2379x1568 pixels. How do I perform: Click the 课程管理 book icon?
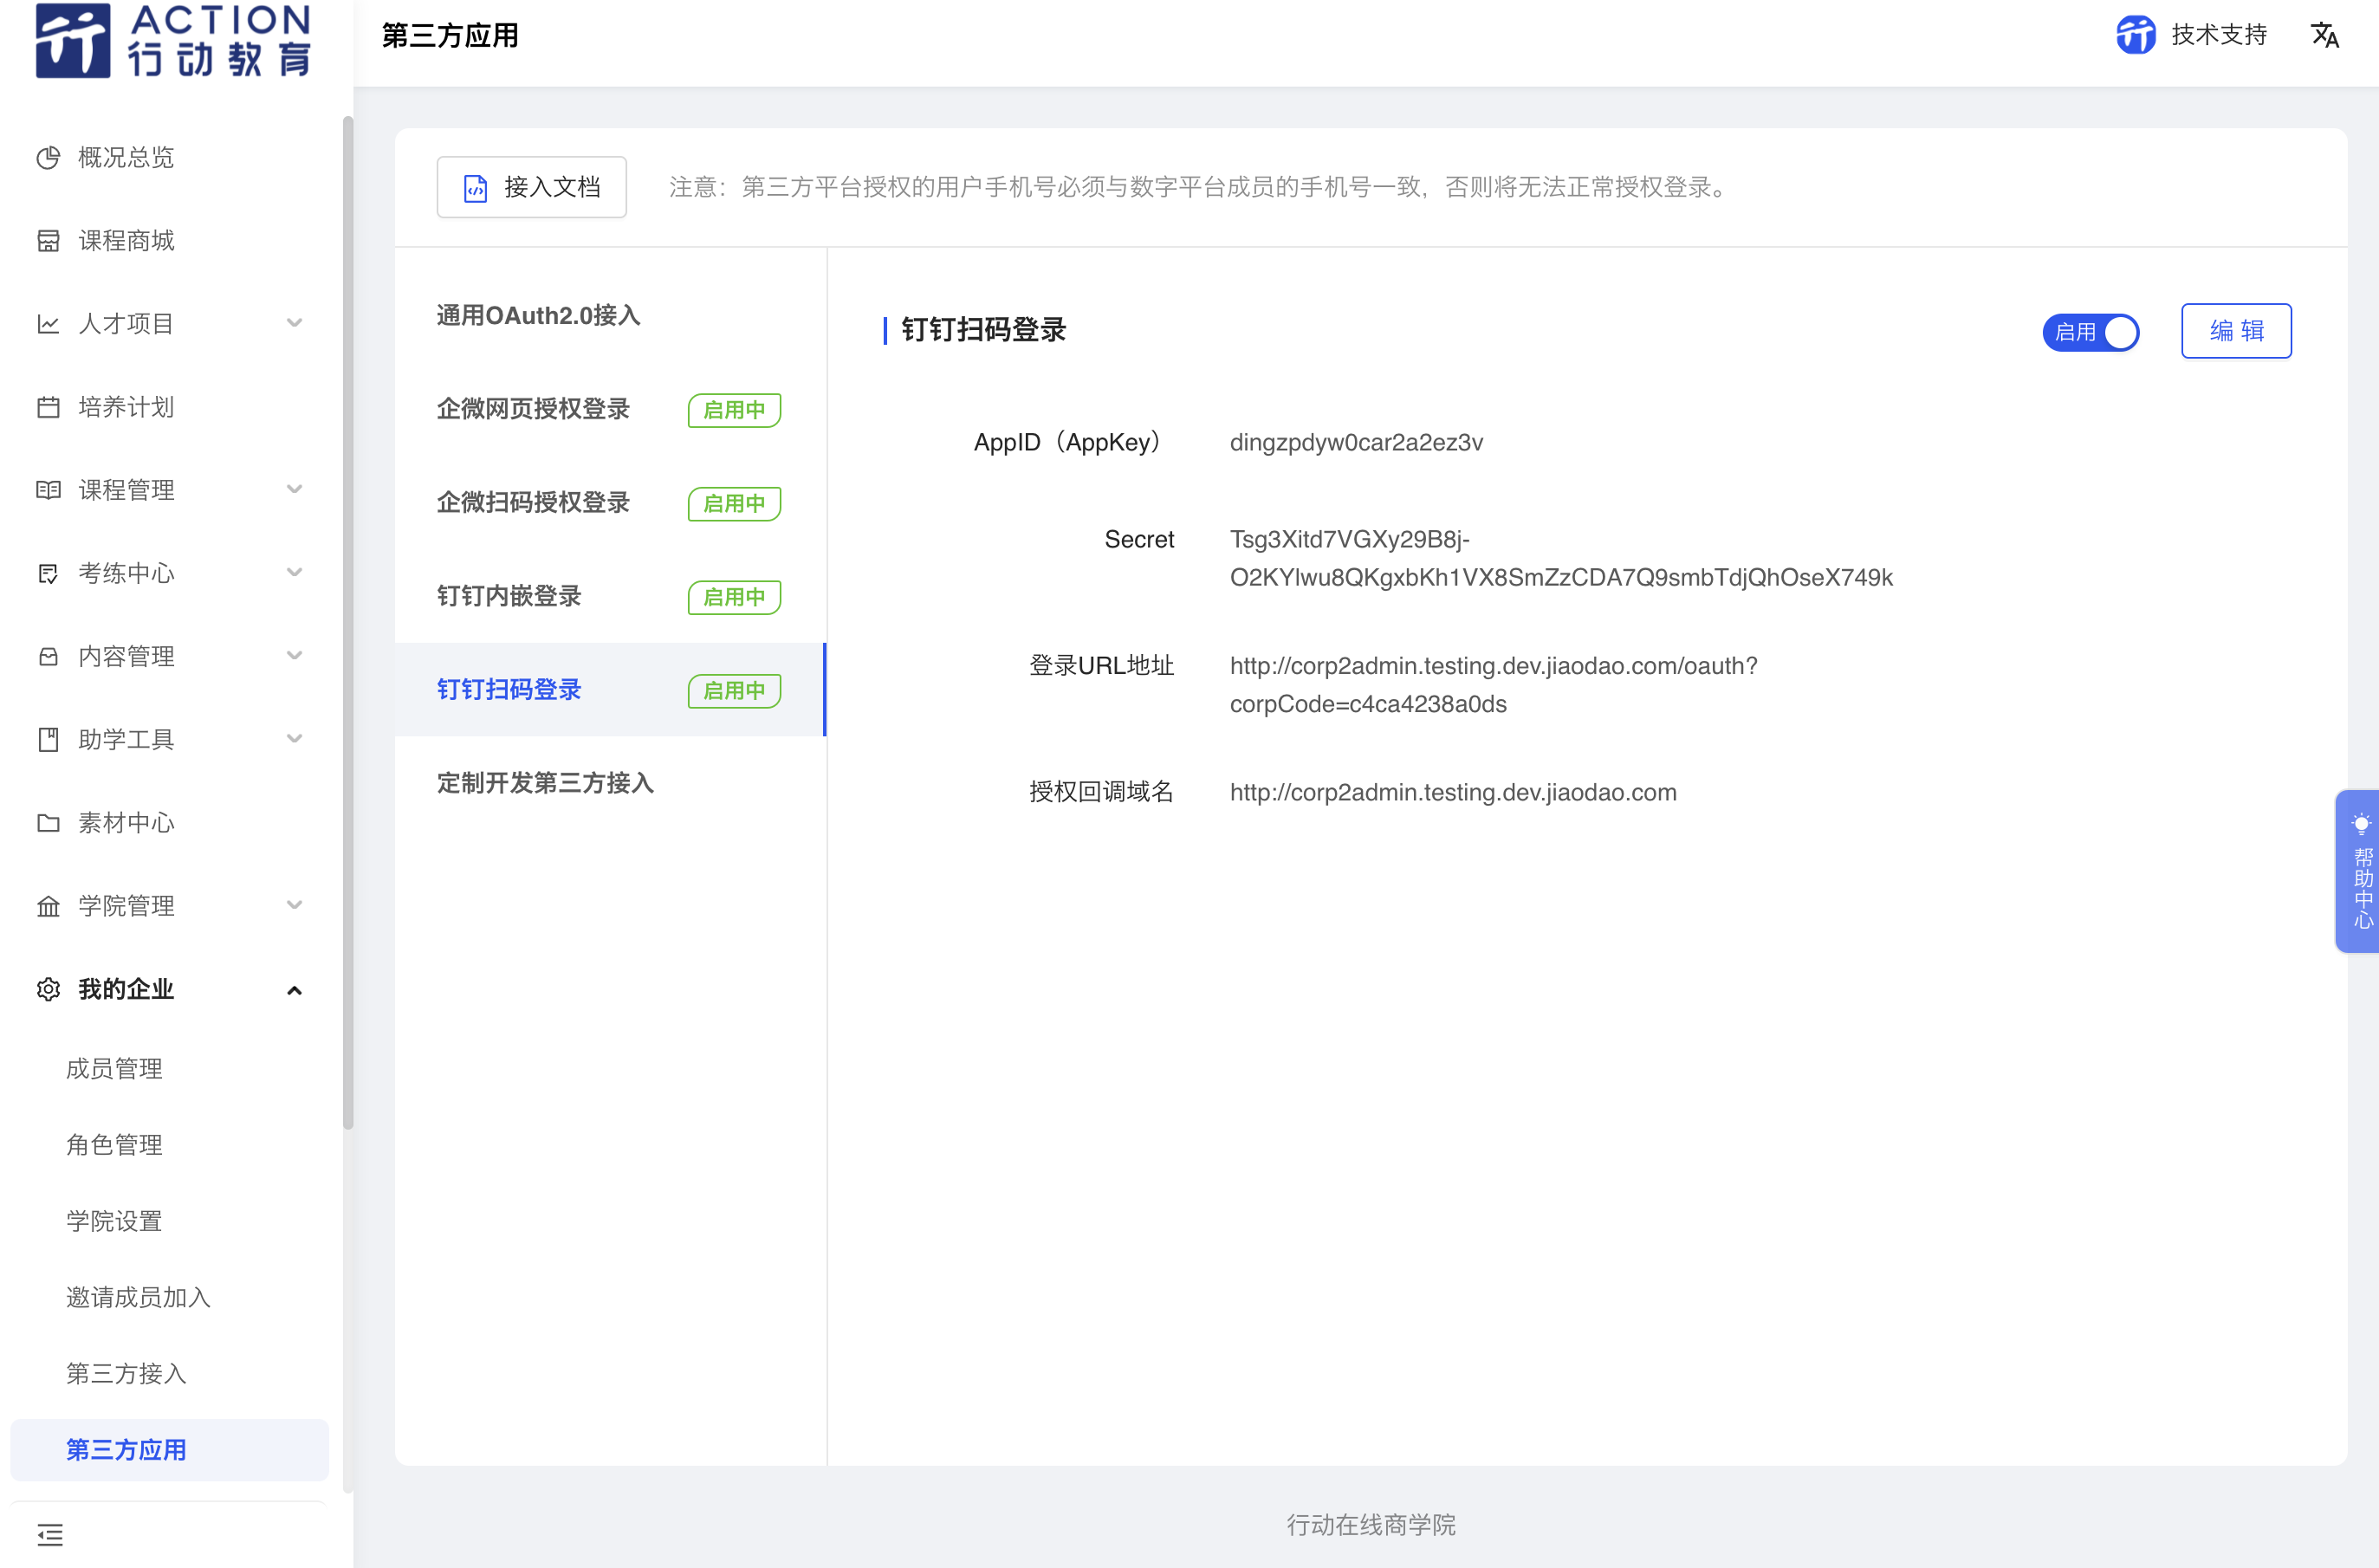click(x=48, y=490)
